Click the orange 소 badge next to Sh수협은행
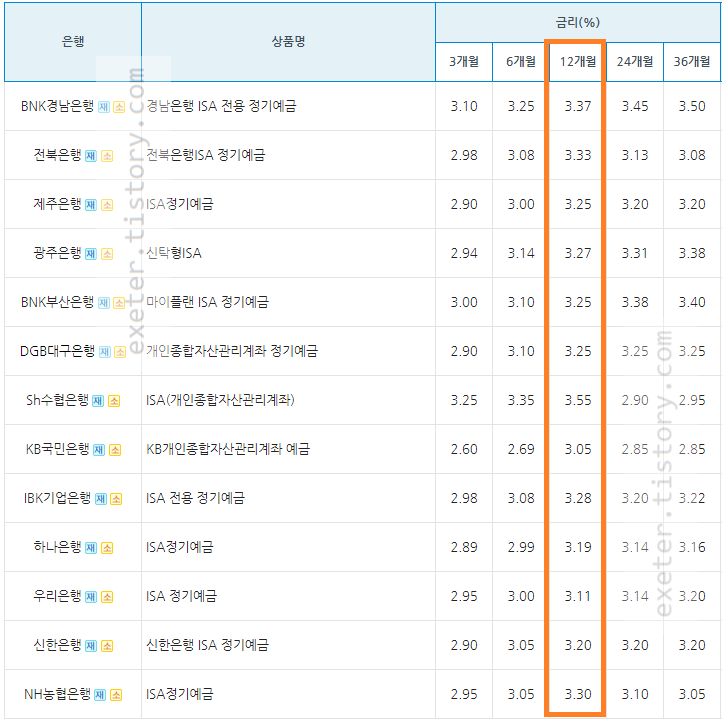Viewport: 722px width, 720px height. tap(114, 401)
